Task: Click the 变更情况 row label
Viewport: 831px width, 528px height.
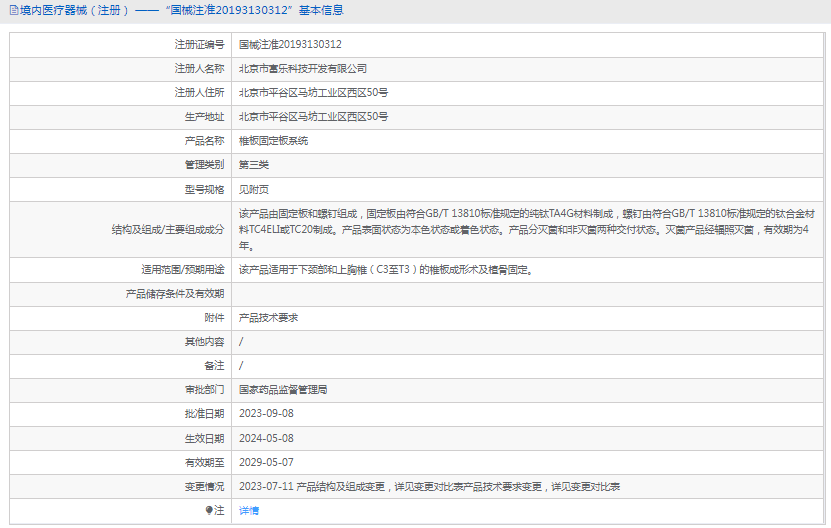Action: click(x=204, y=487)
